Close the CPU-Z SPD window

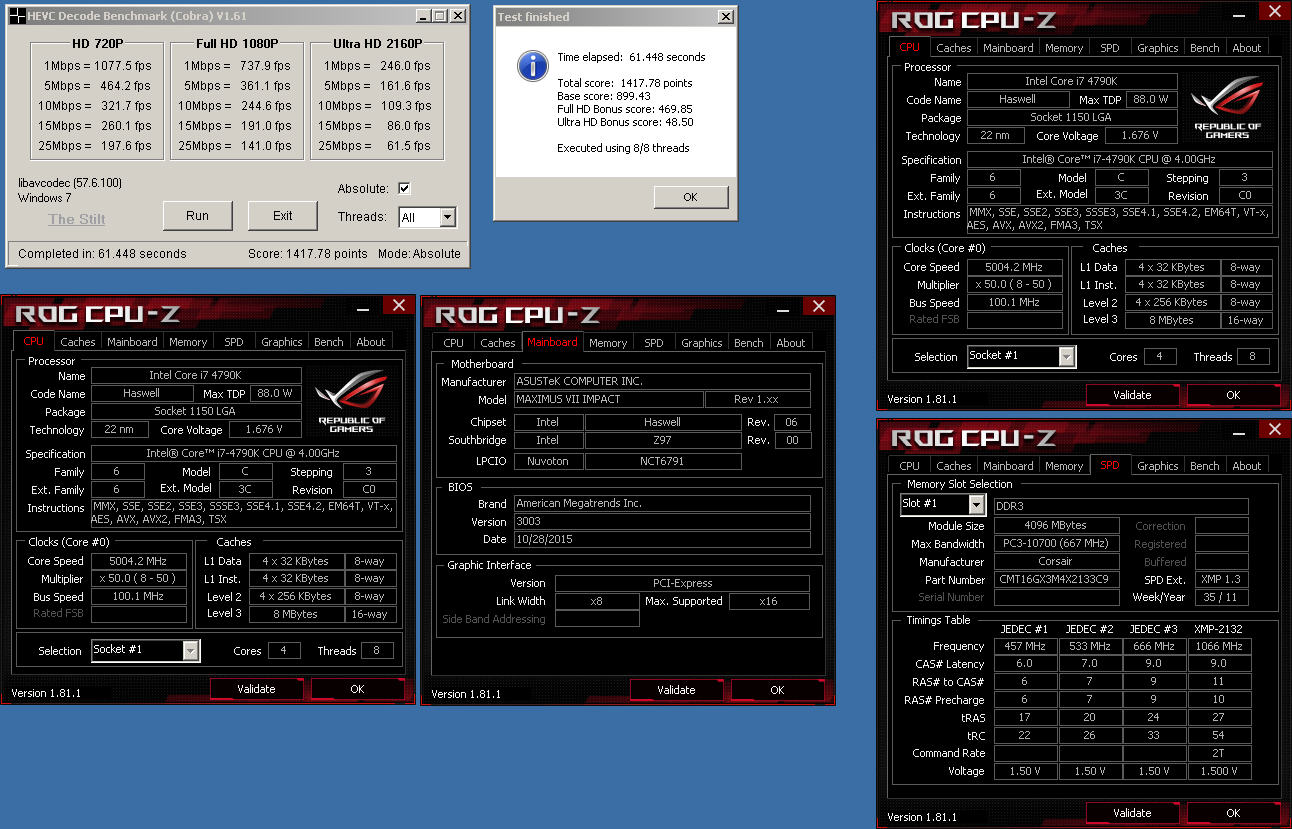(1273, 430)
